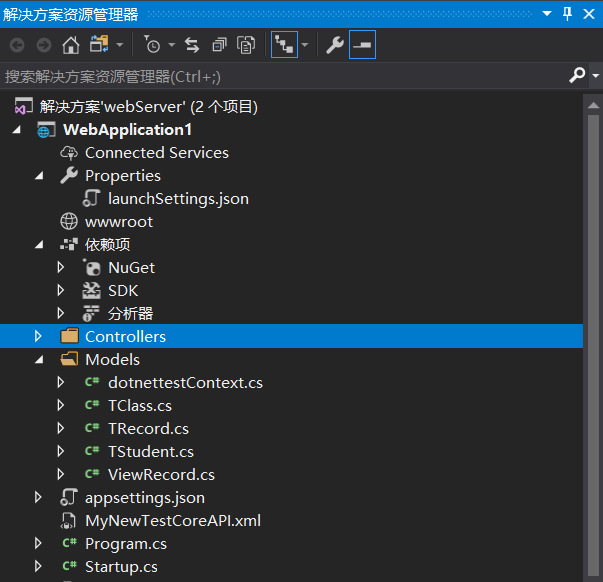603x582 pixels.
Task: Expand Program.cs node
Action: coord(38,543)
